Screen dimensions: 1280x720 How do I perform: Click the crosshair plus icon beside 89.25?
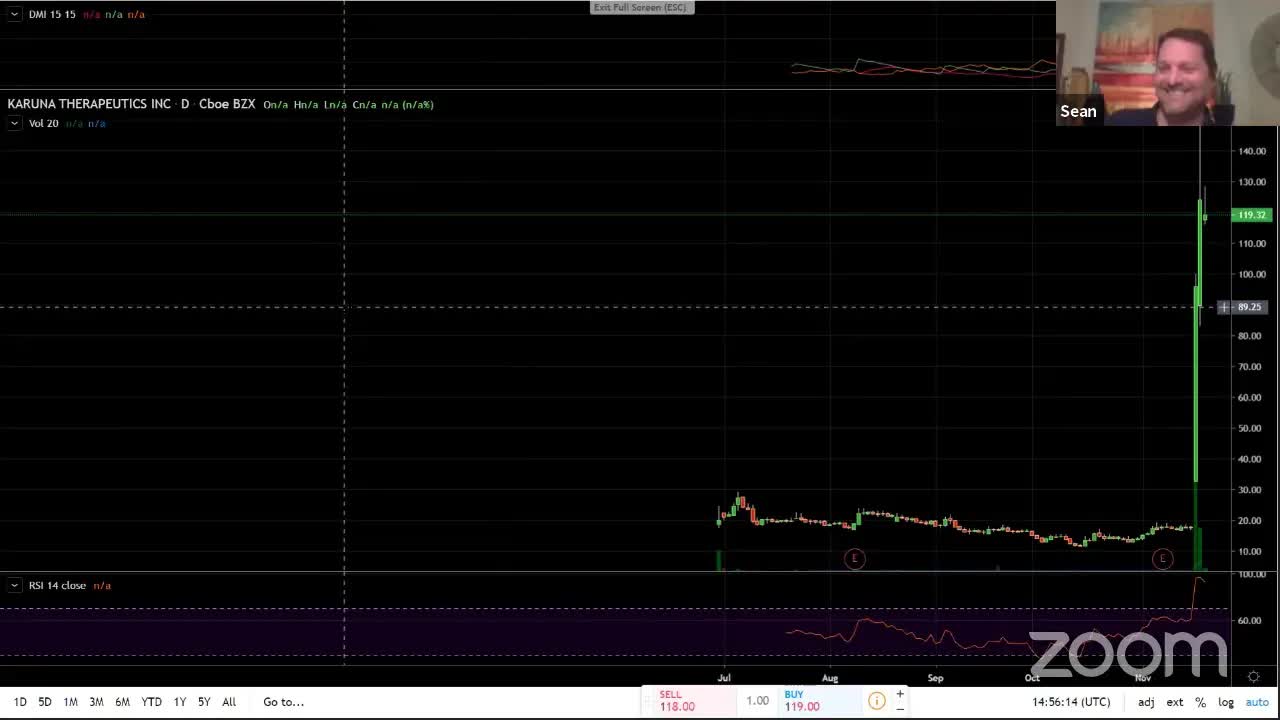click(1224, 307)
